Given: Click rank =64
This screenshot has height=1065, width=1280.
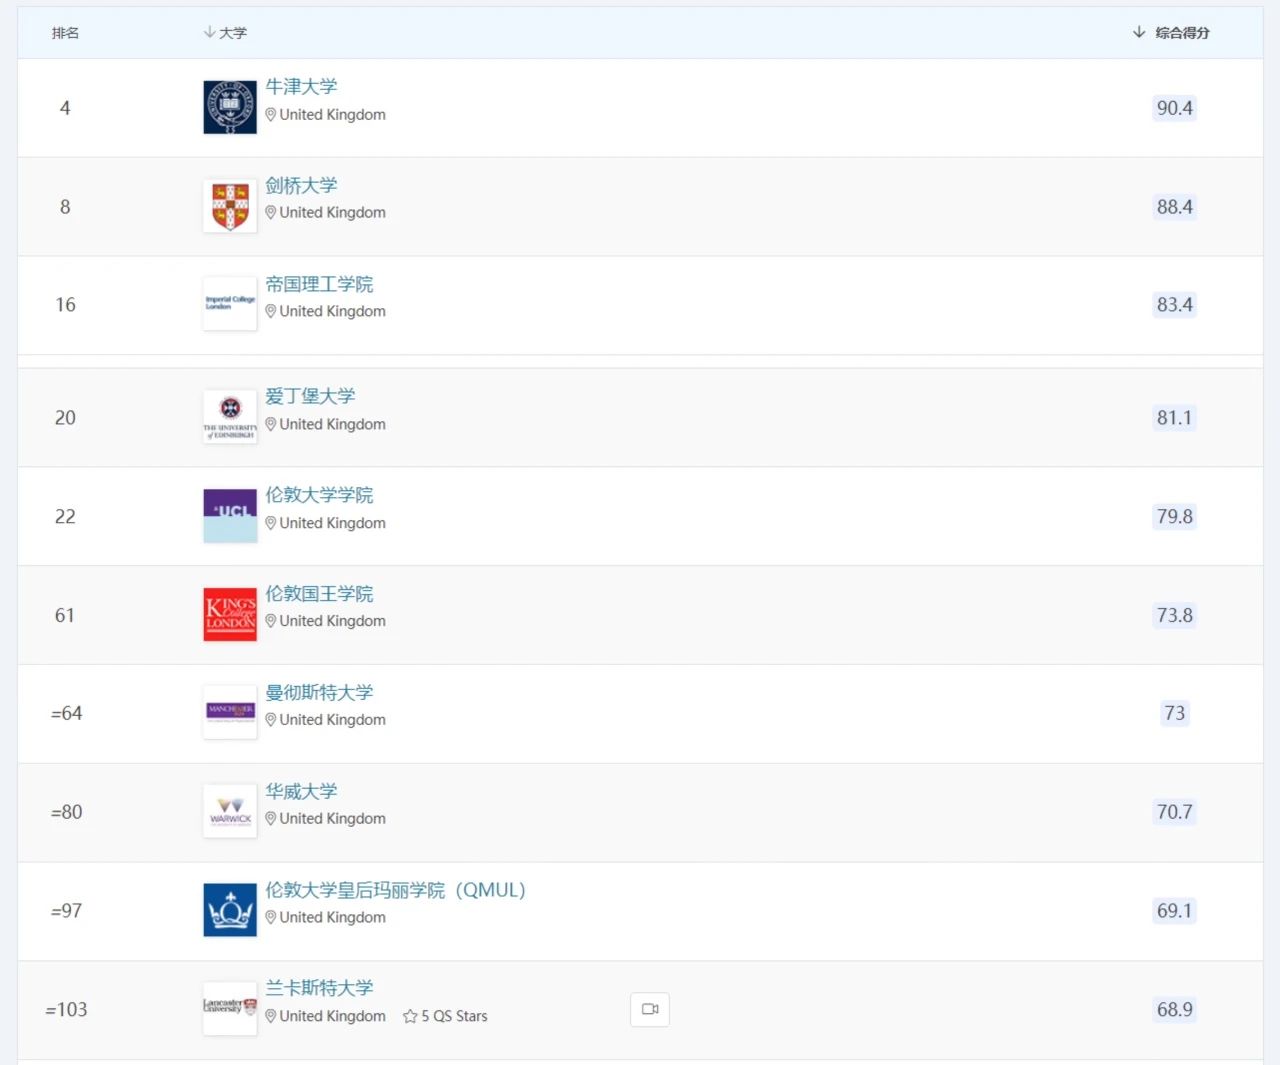Looking at the screenshot, I should (x=66, y=713).
